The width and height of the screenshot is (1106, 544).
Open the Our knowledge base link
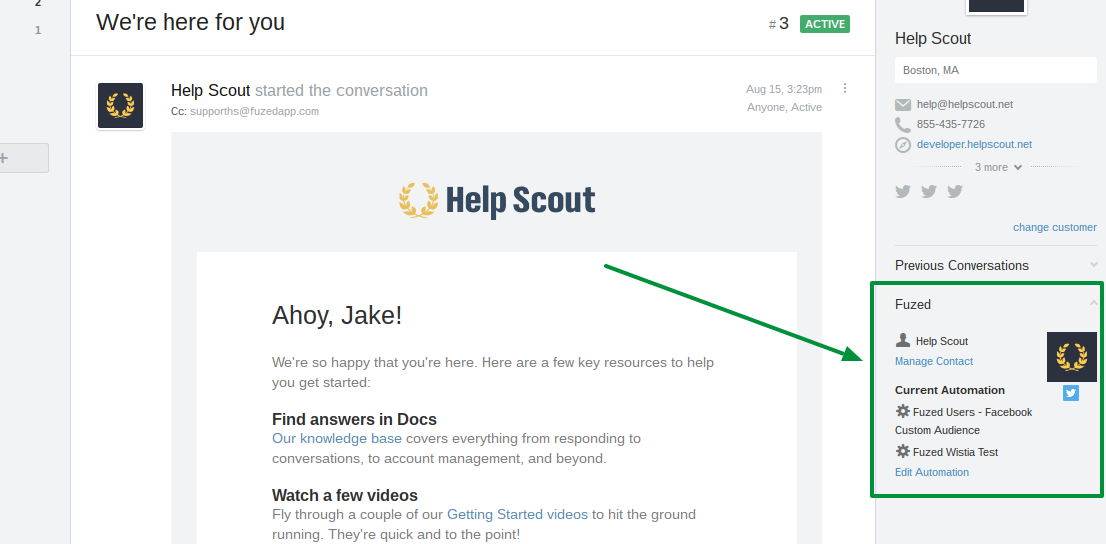point(337,438)
